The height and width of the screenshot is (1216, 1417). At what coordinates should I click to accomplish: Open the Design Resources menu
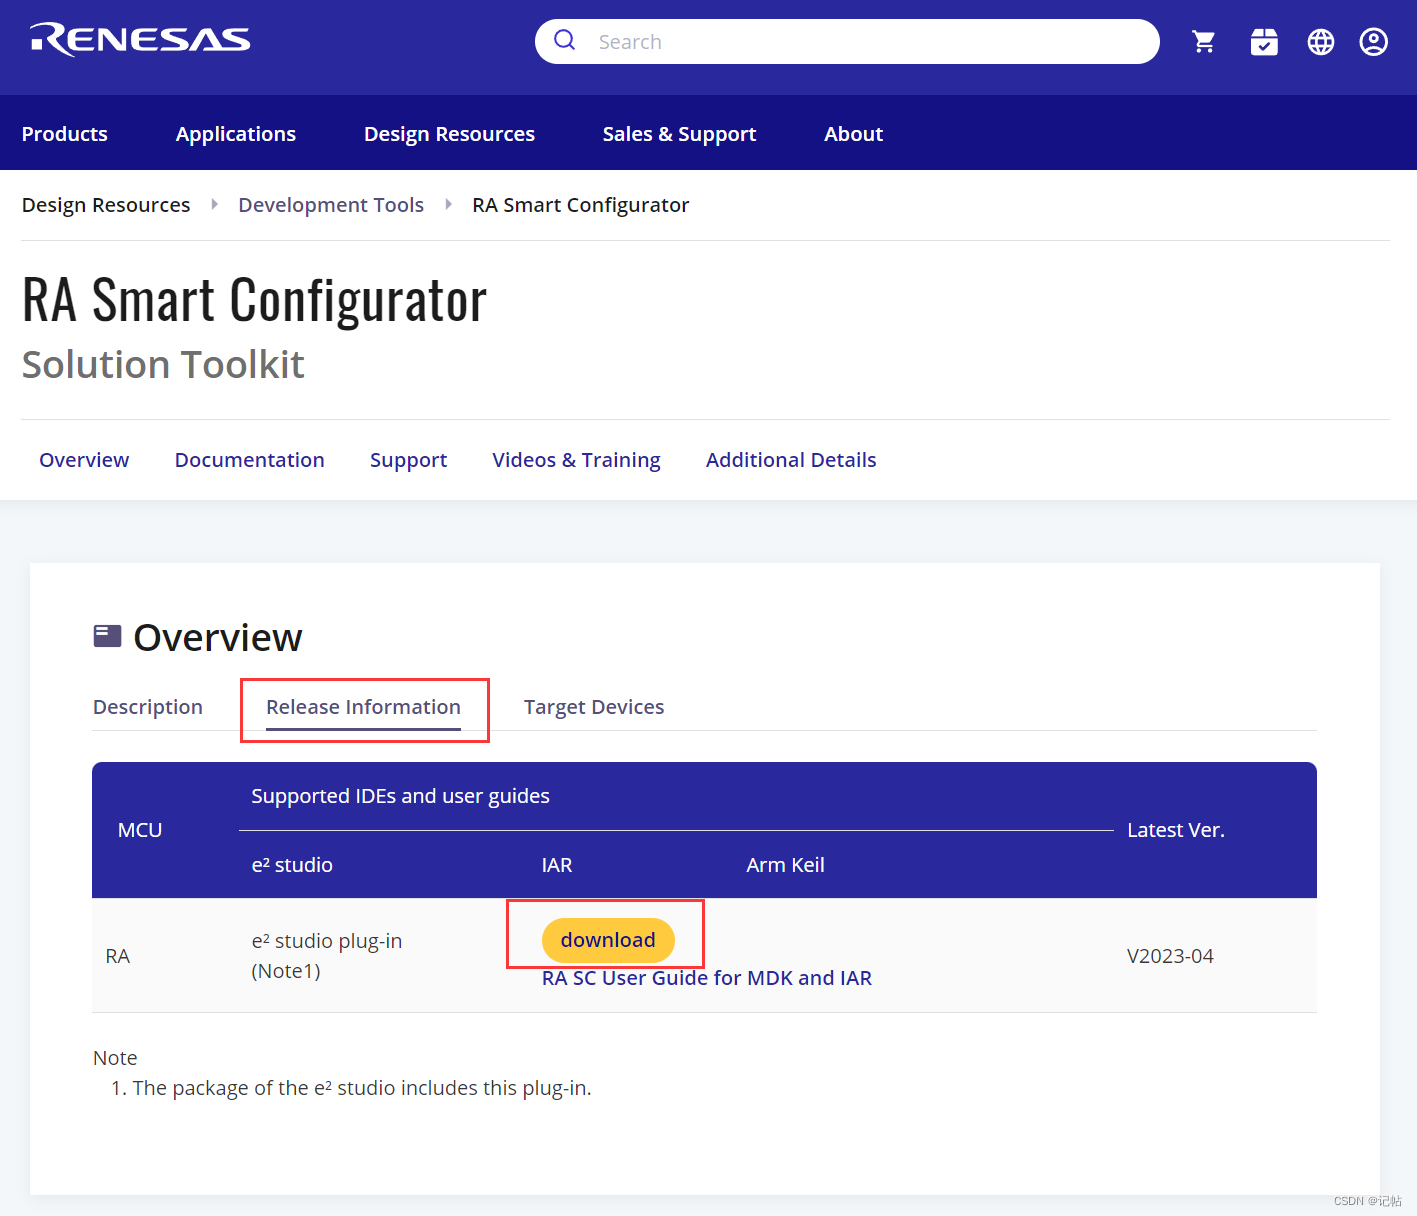[x=449, y=133]
